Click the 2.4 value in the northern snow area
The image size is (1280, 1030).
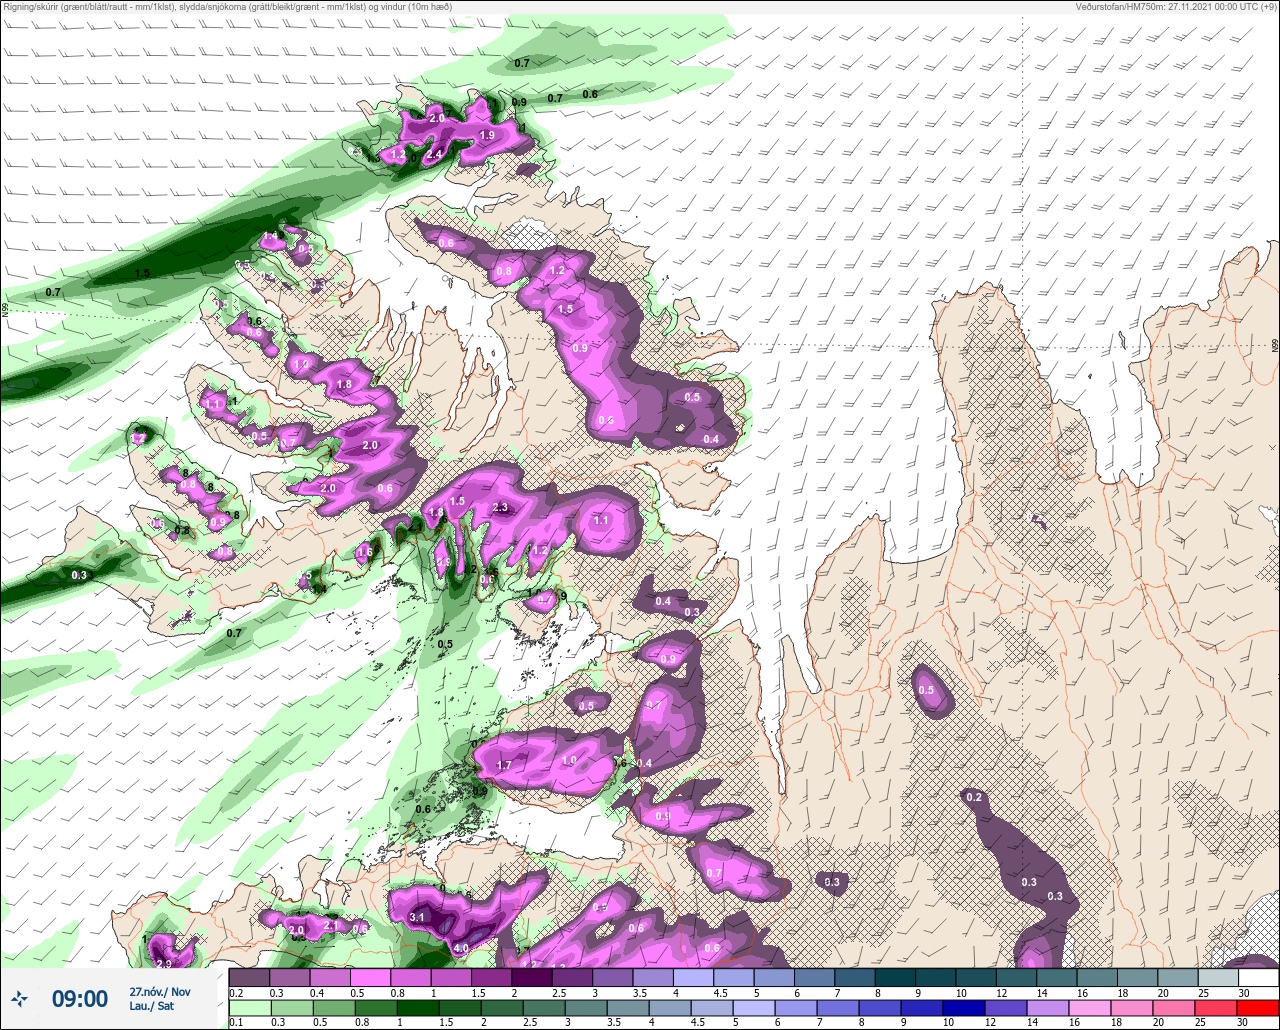[434, 154]
